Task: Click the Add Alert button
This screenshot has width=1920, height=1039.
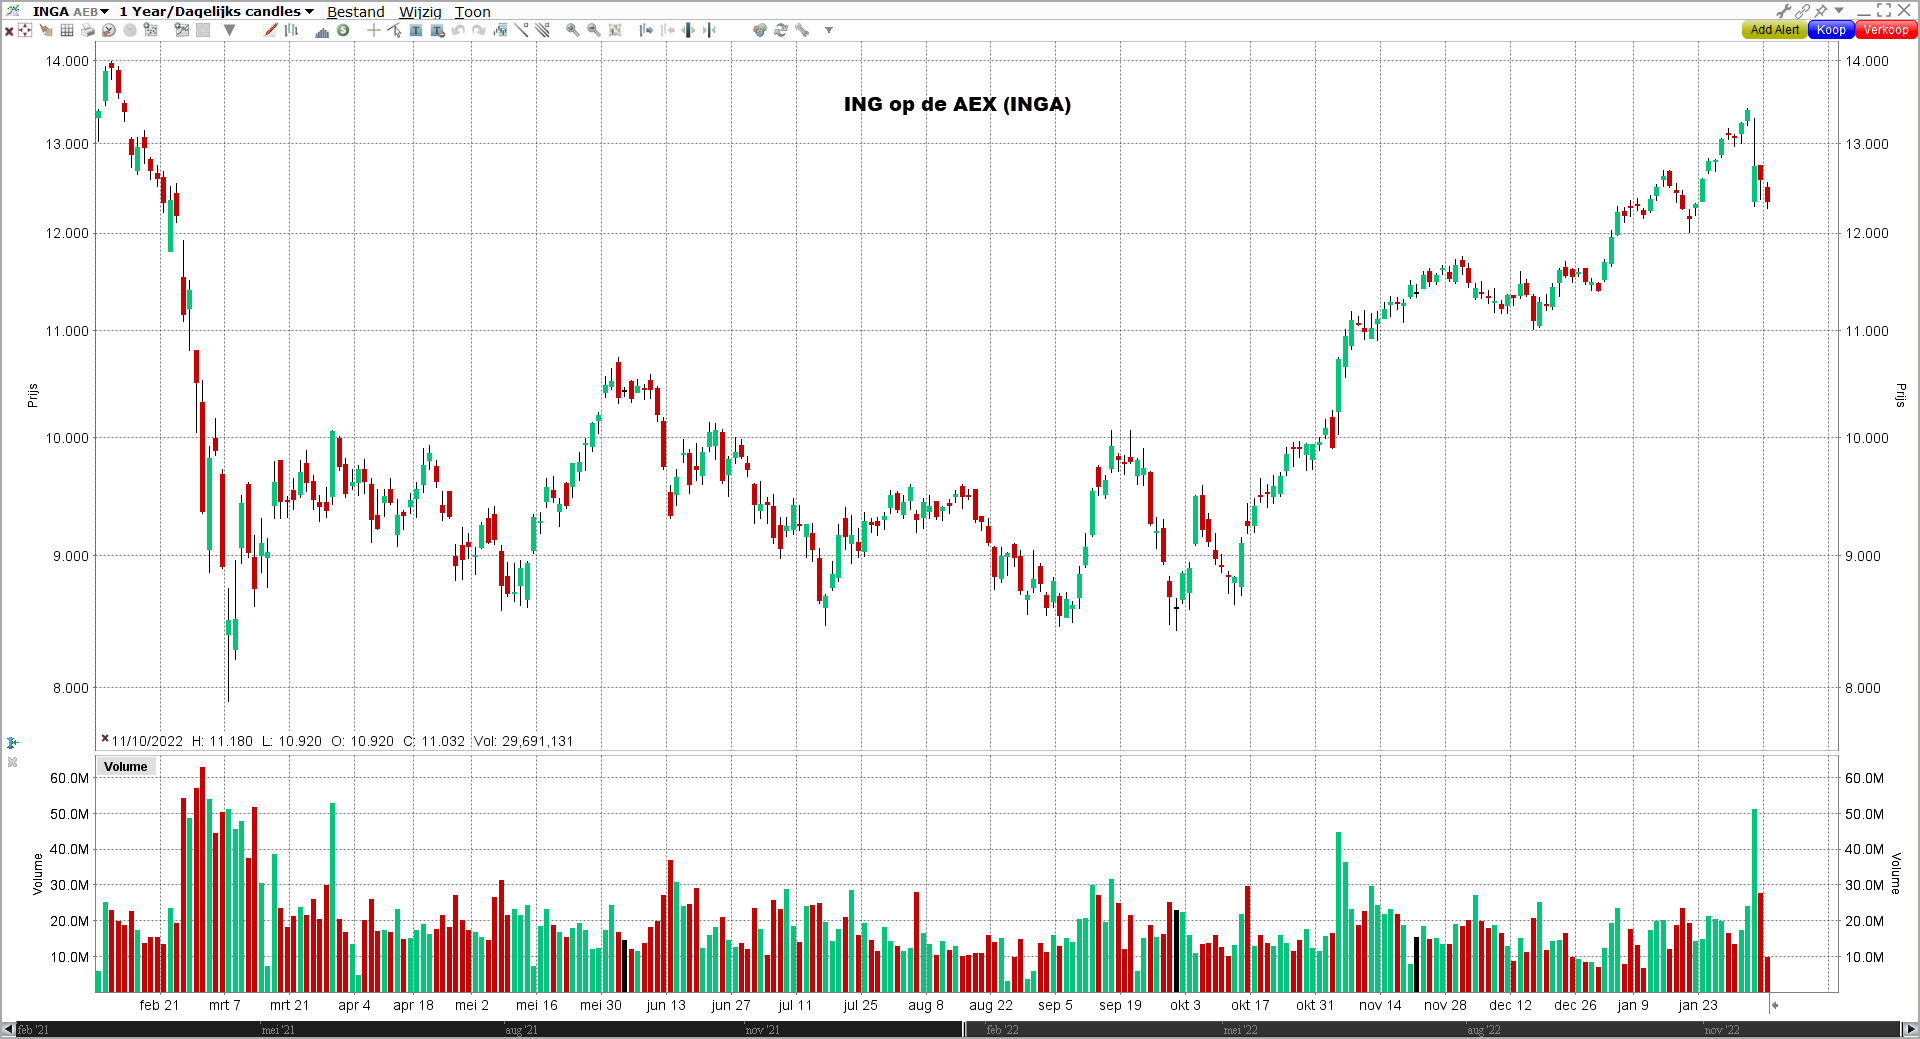Action: [1775, 30]
